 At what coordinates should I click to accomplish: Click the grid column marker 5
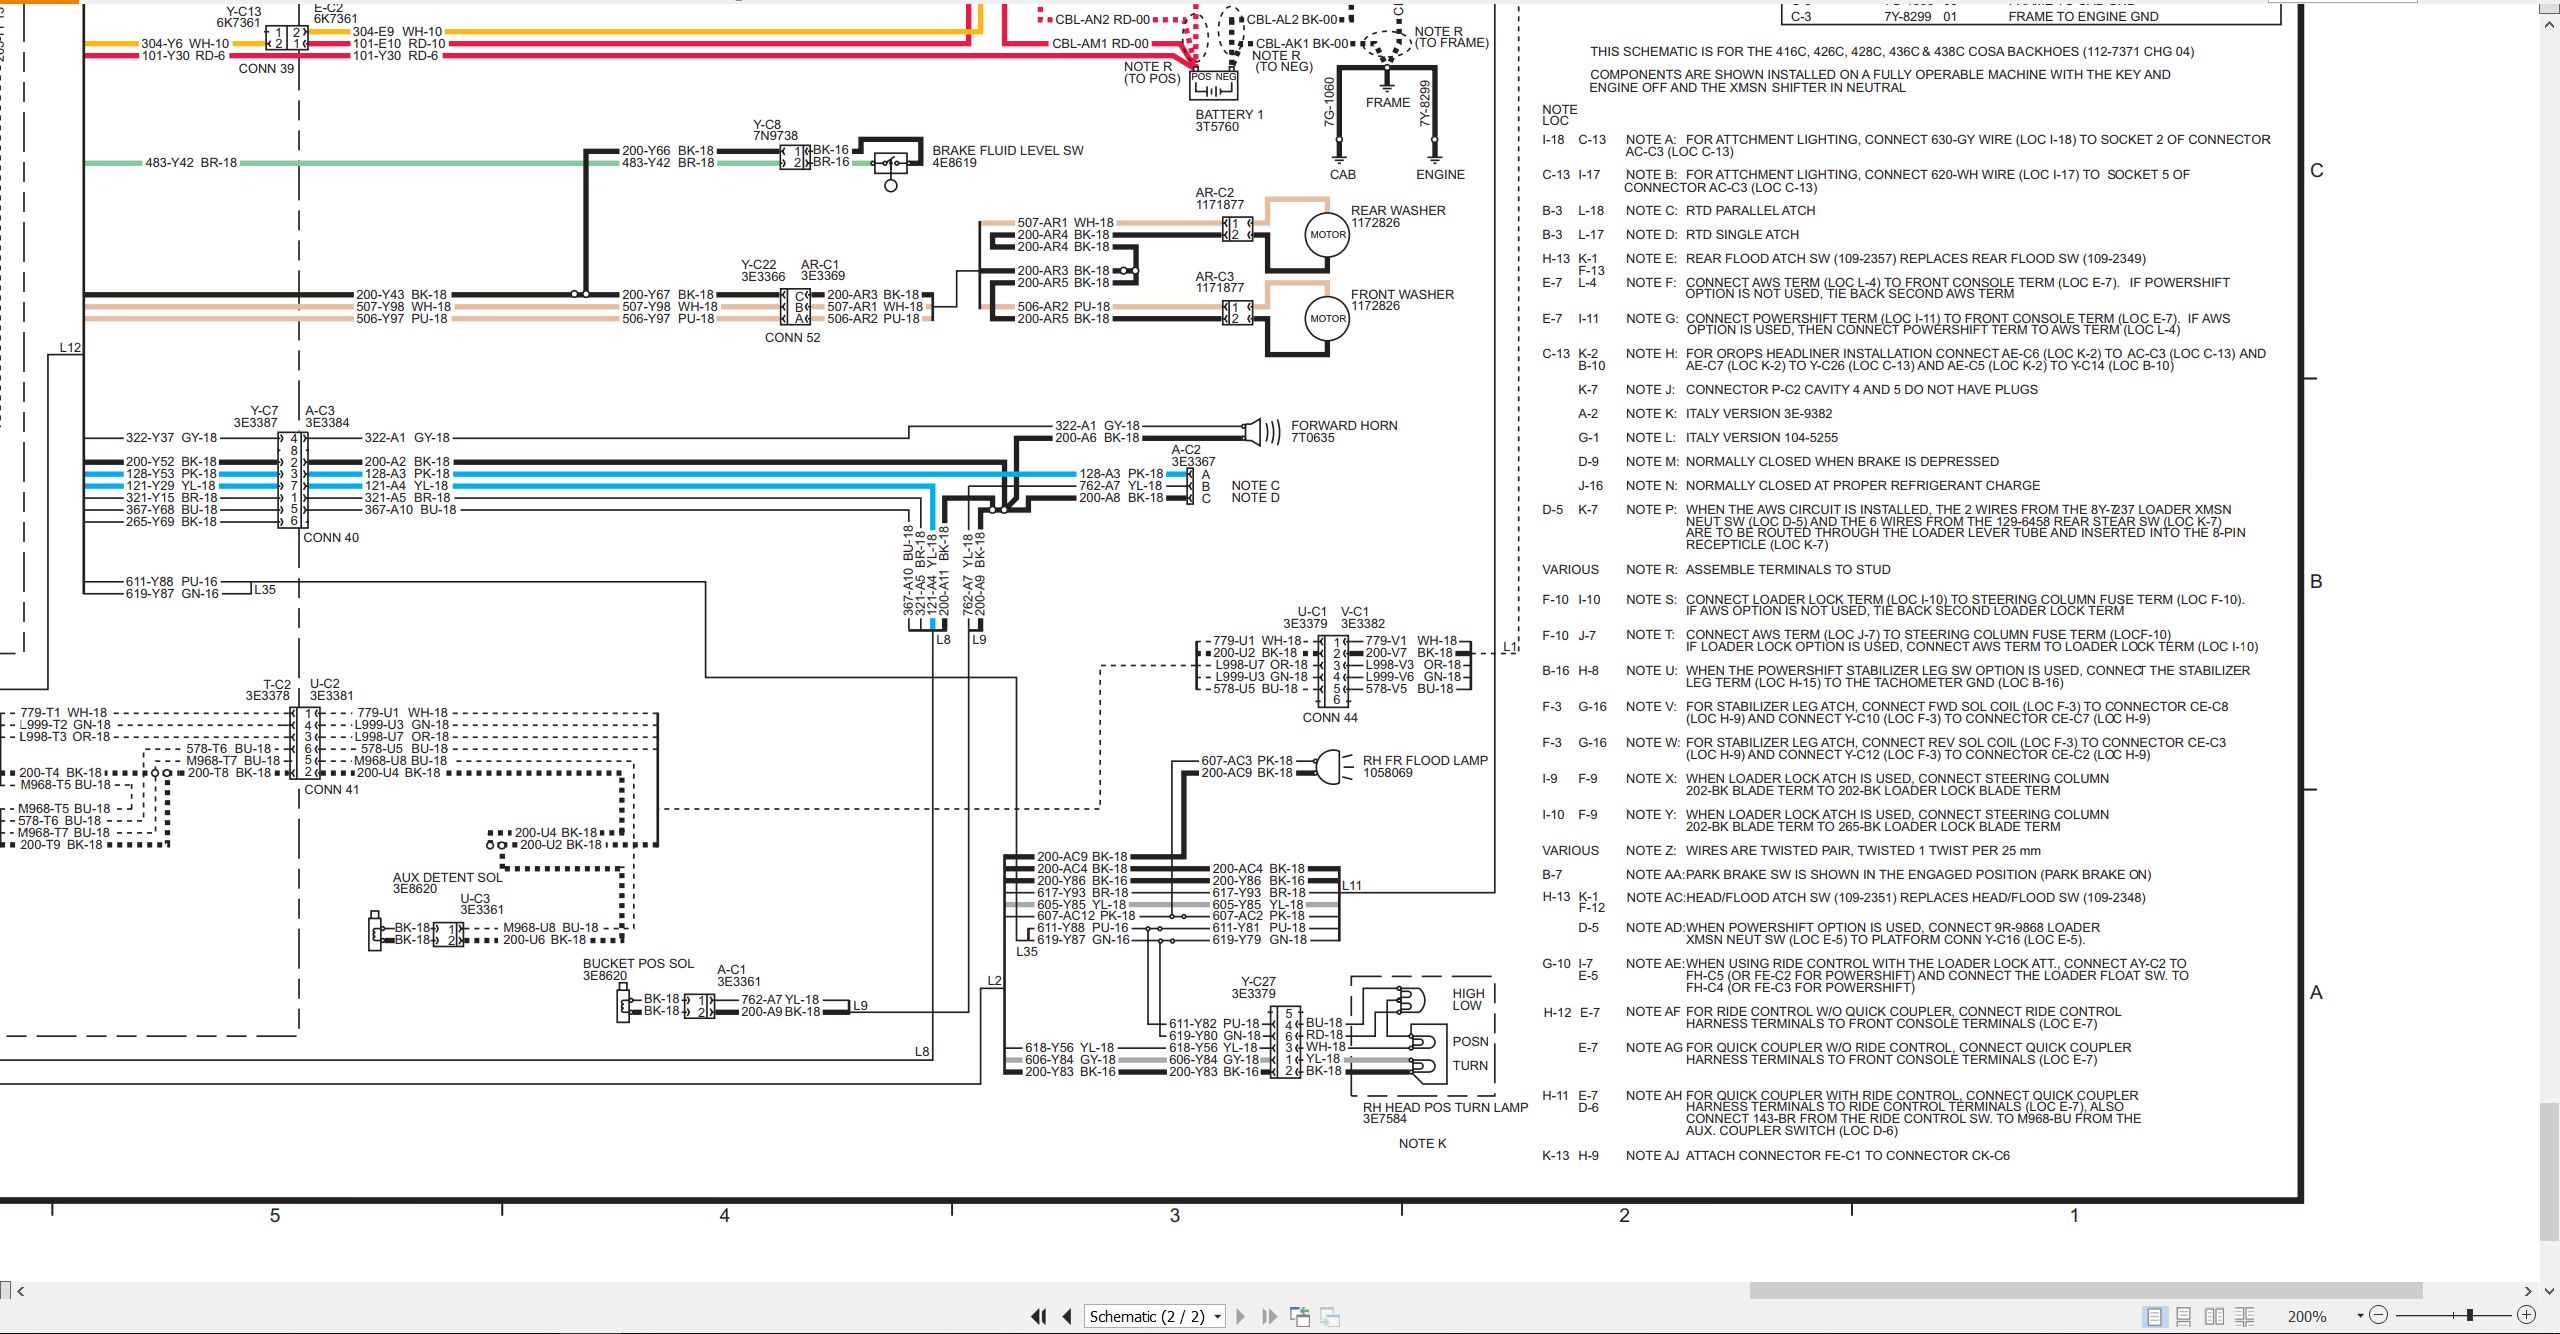(275, 1215)
